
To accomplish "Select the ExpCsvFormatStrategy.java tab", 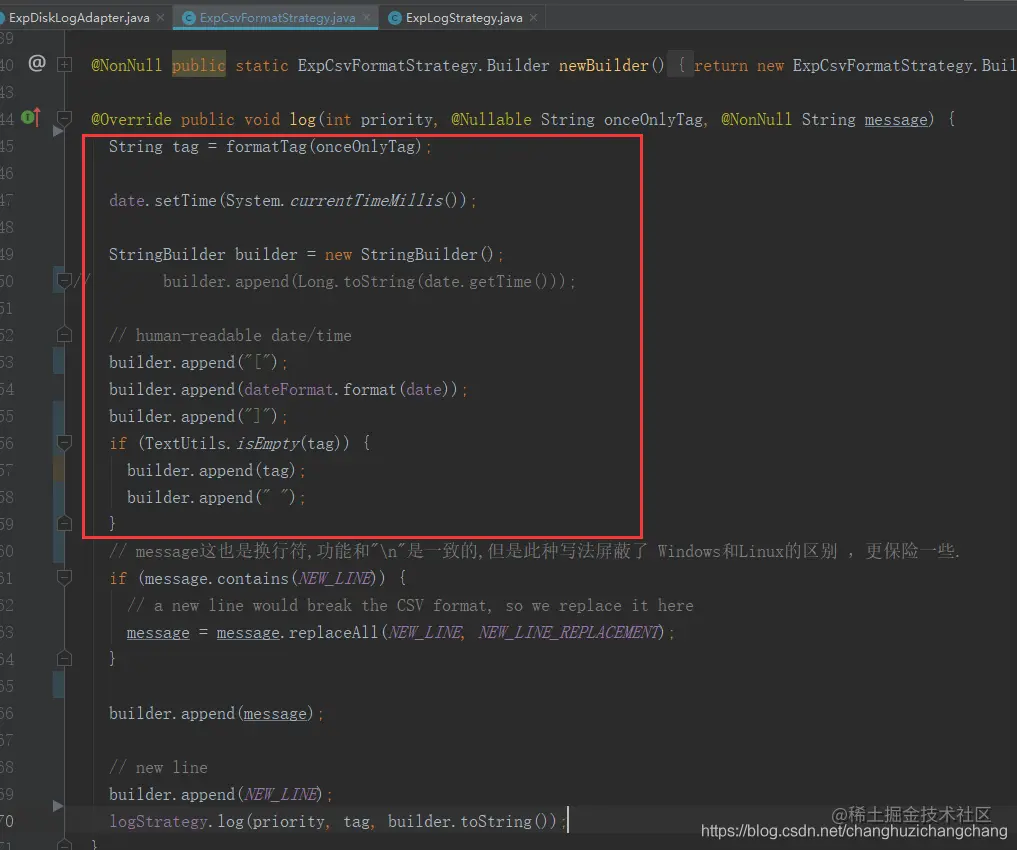I will (277, 18).
